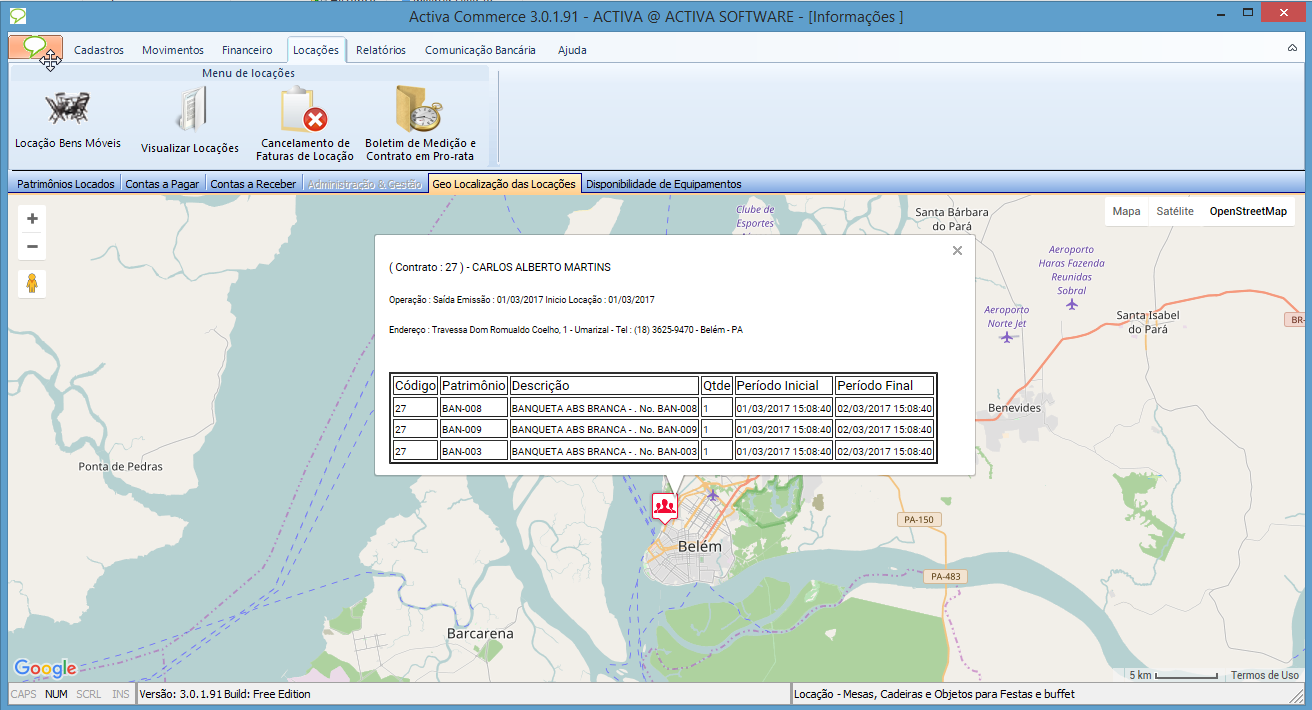Click the Activa application menu button
Image resolution: width=1312 pixels, height=710 pixels.
[35, 48]
